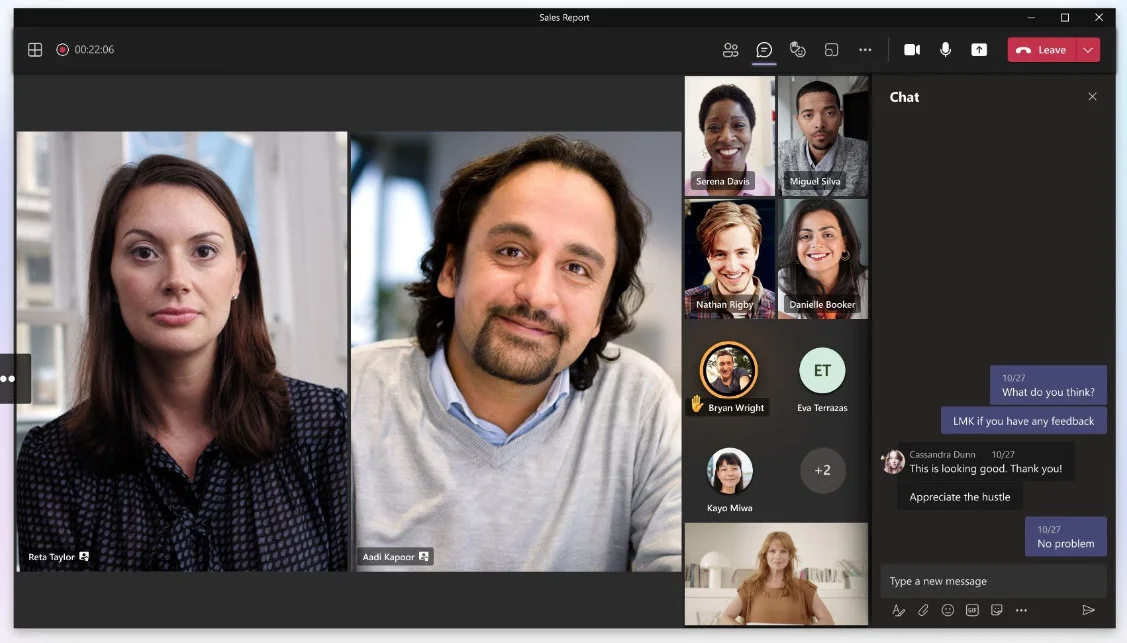
Task: Share your screen with the meeting
Action: click(x=979, y=49)
